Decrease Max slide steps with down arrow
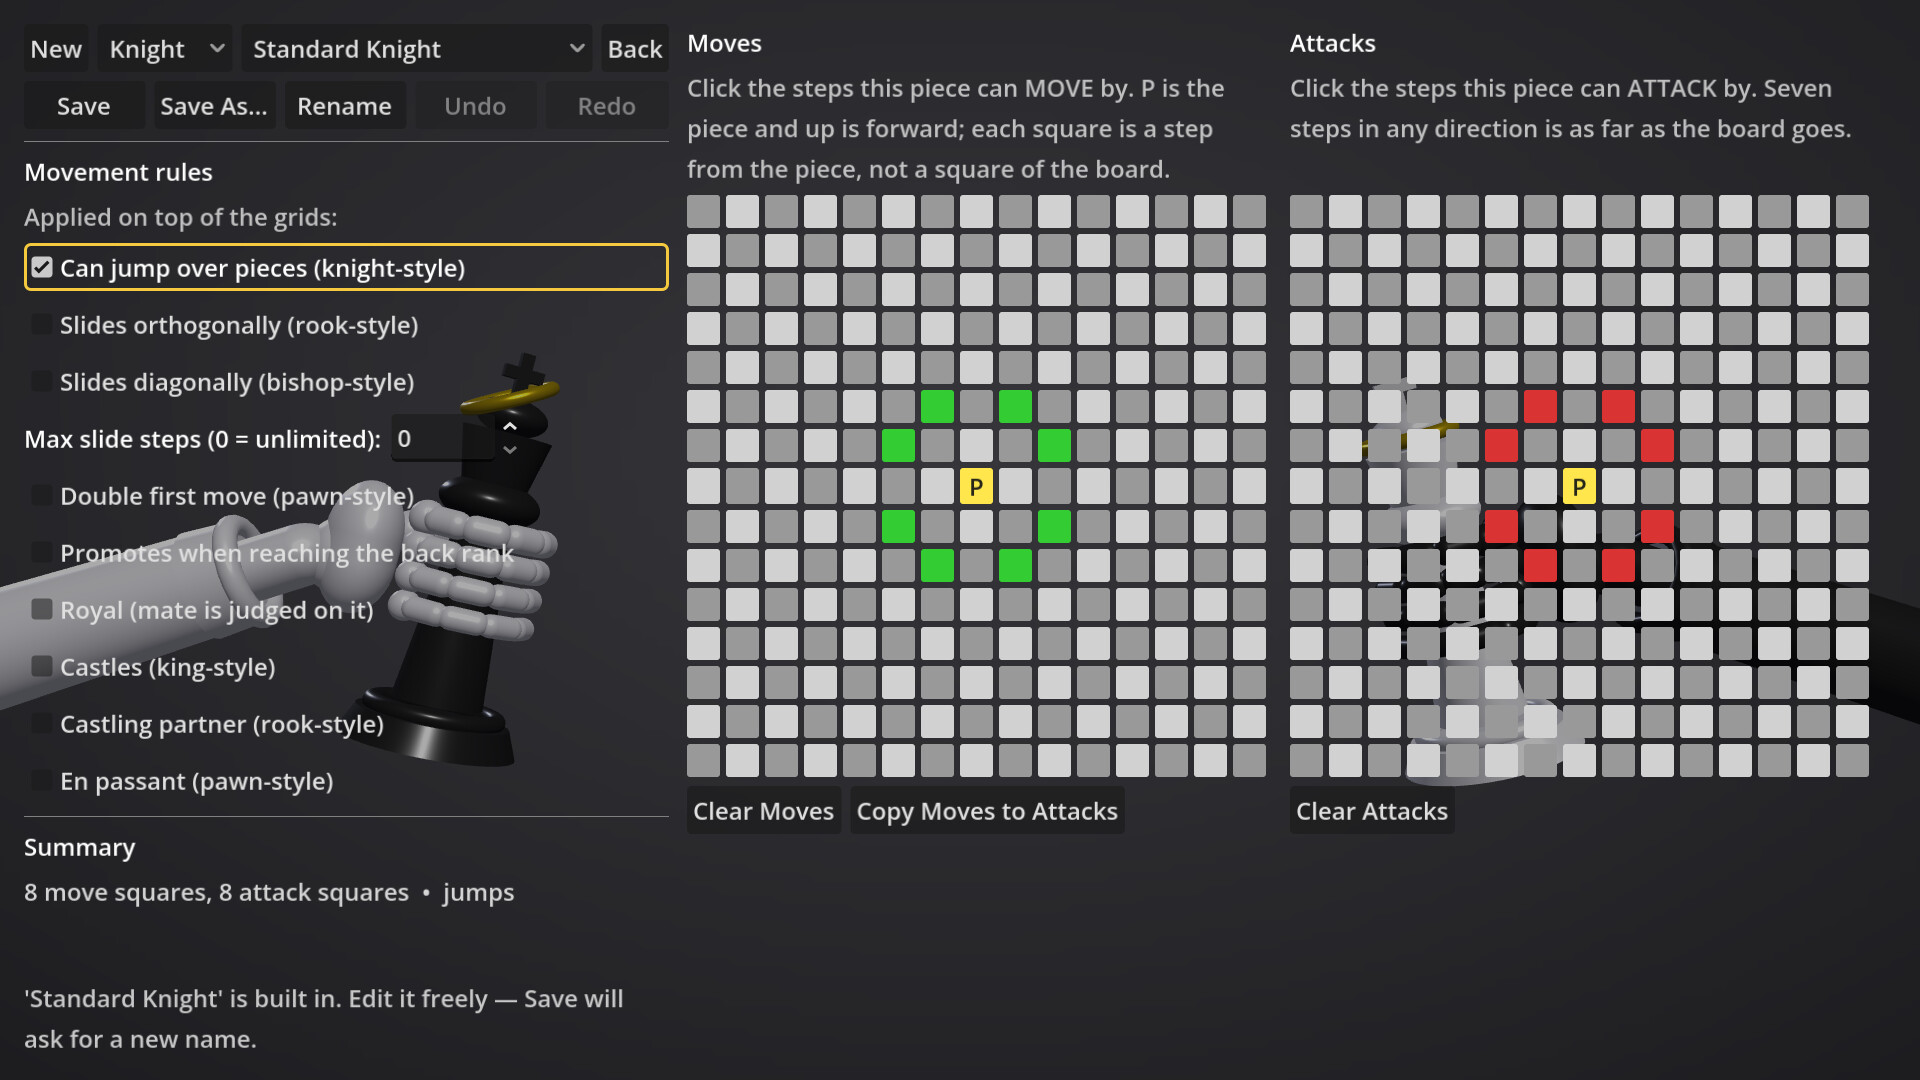This screenshot has width=1920, height=1080. pos(510,450)
